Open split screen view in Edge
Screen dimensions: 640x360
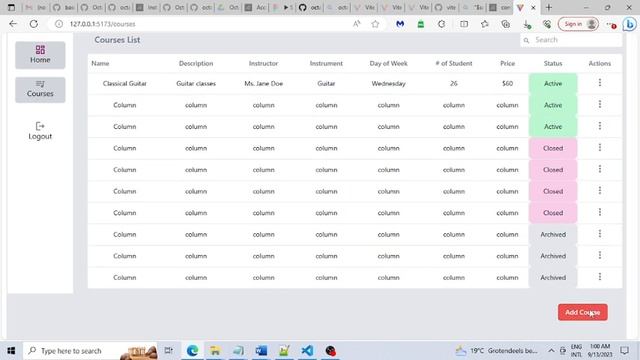(x=464, y=24)
